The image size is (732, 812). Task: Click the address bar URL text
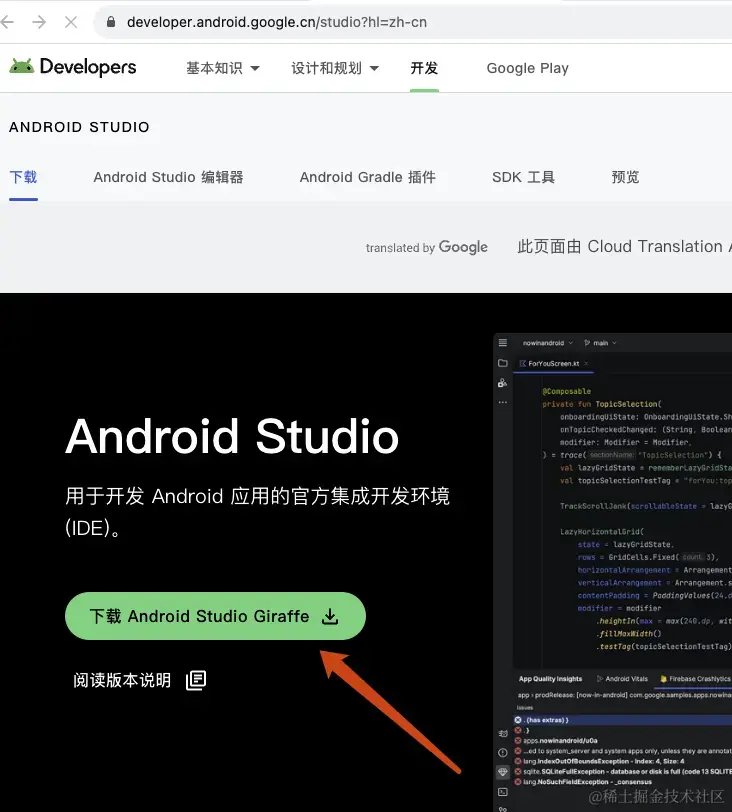pyautogui.click(x=277, y=22)
